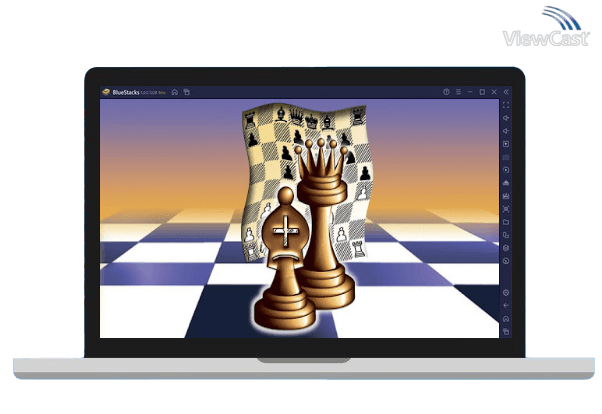This screenshot has height=414, width=602.
Task: Enter full screen mode from side toolbar
Action: pyautogui.click(x=506, y=105)
